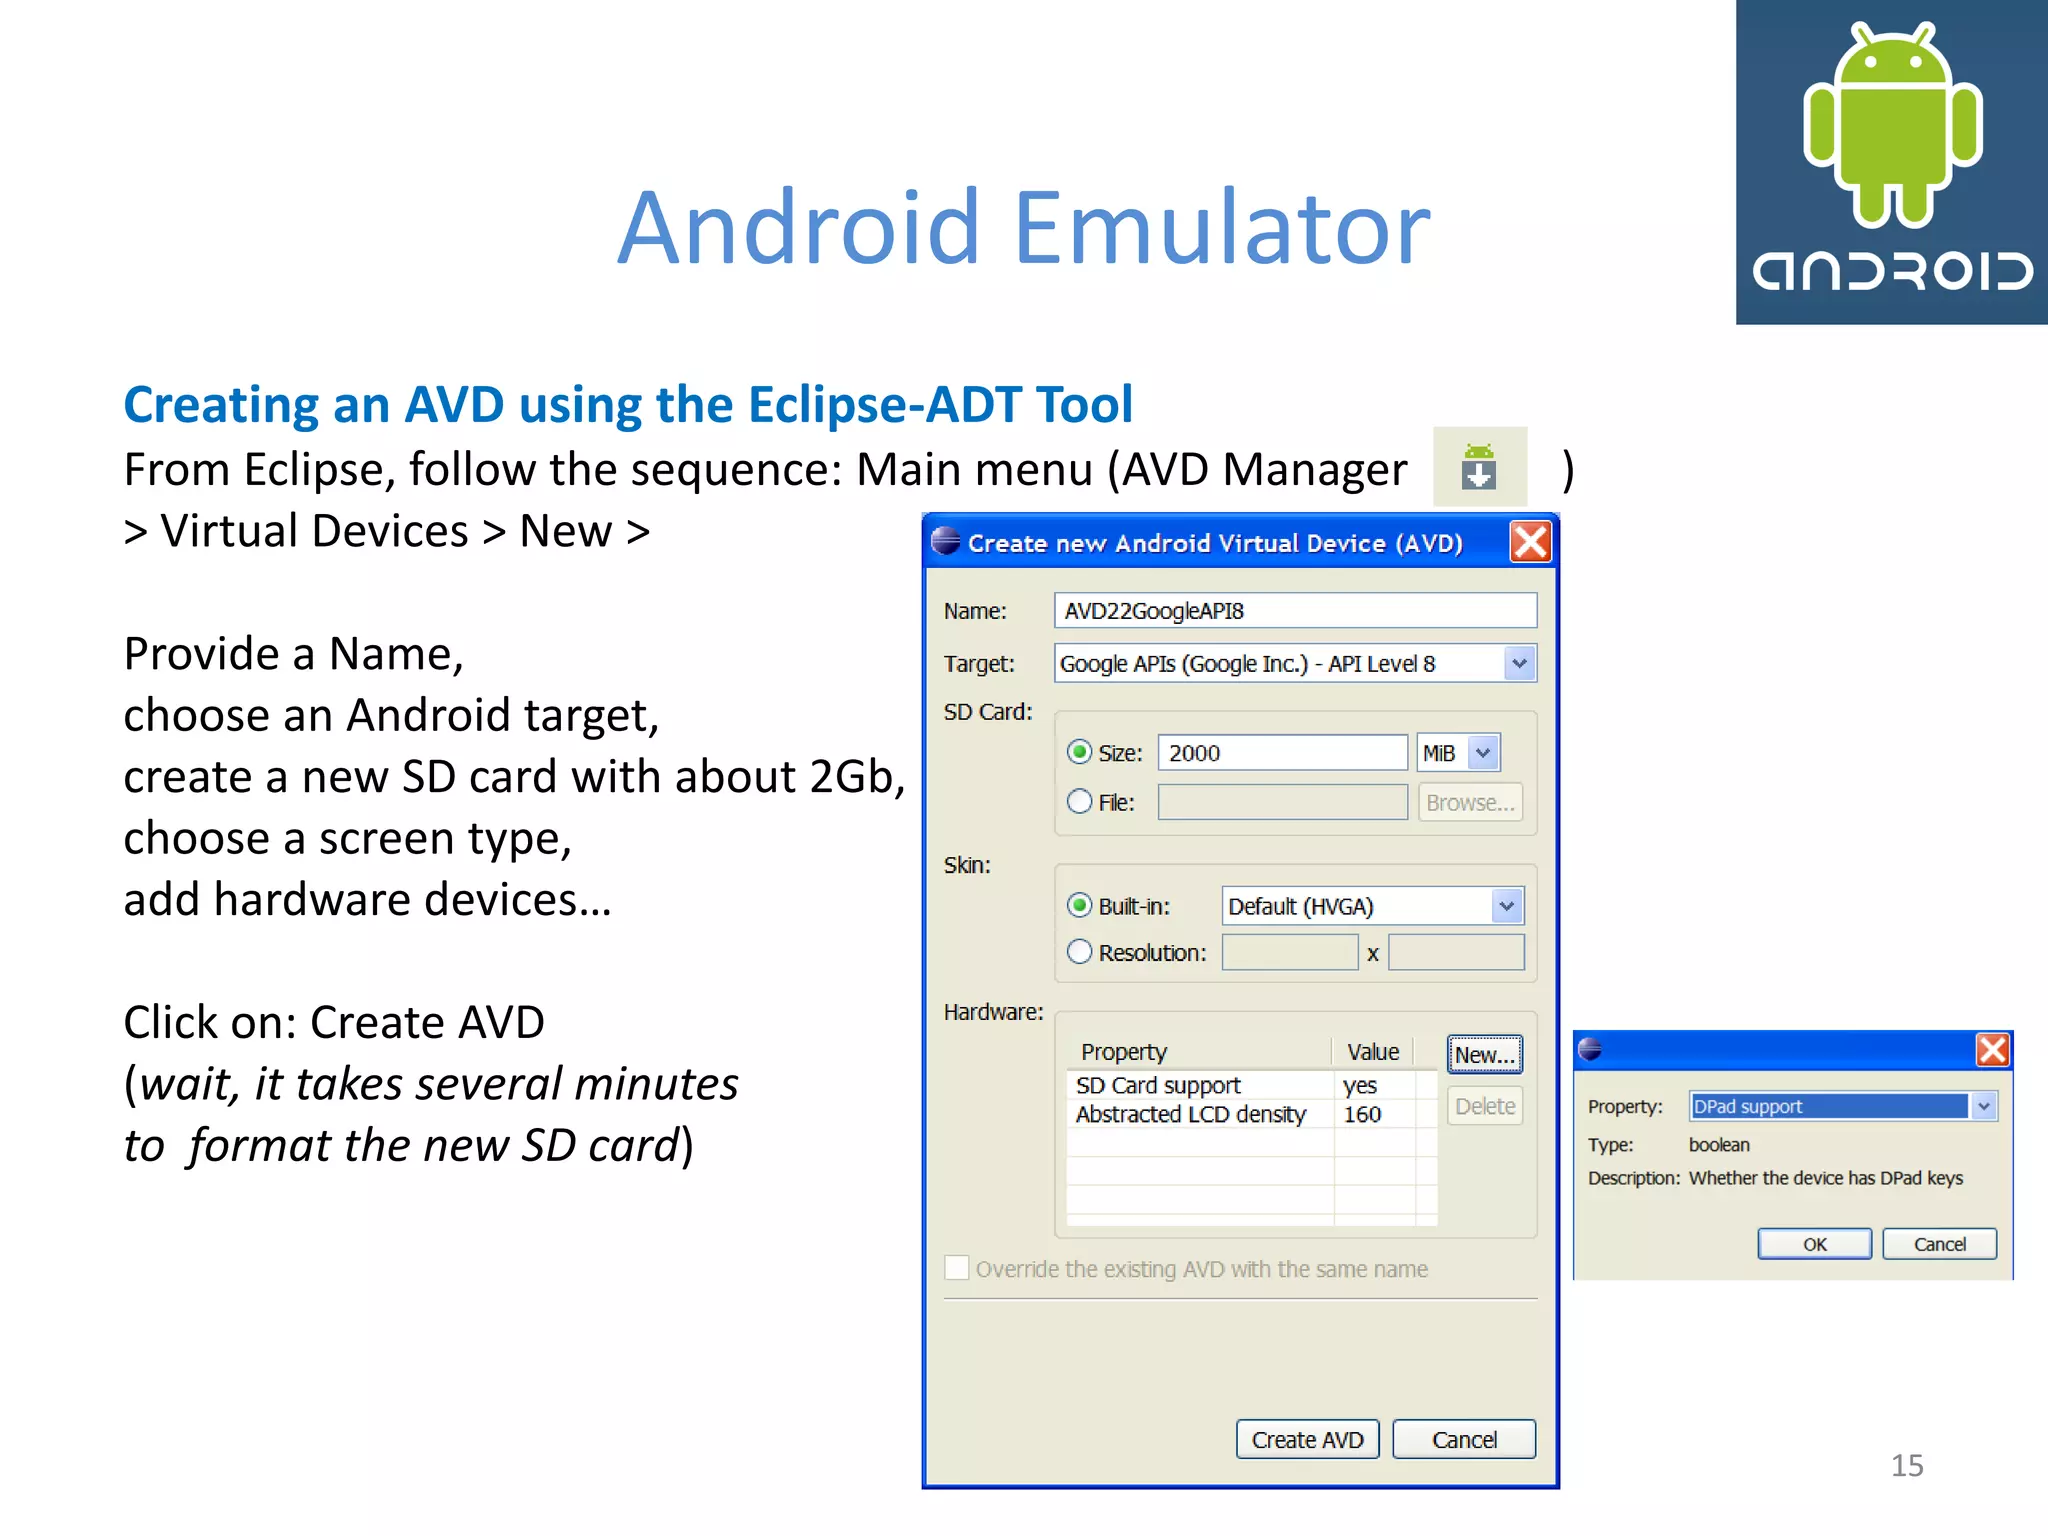Click Eclipse icon in property dialog title bar

click(1590, 1050)
